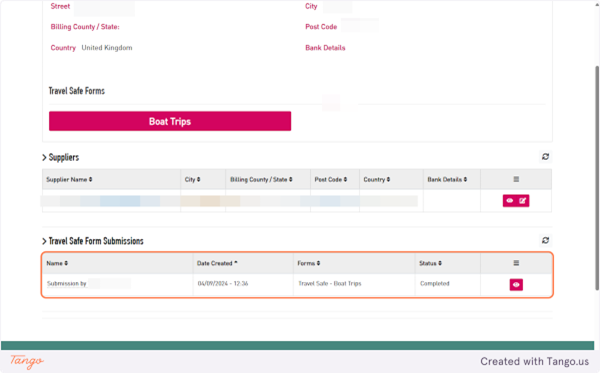Sort submissions by Forms column
The image size is (600, 373).
point(308,263)
